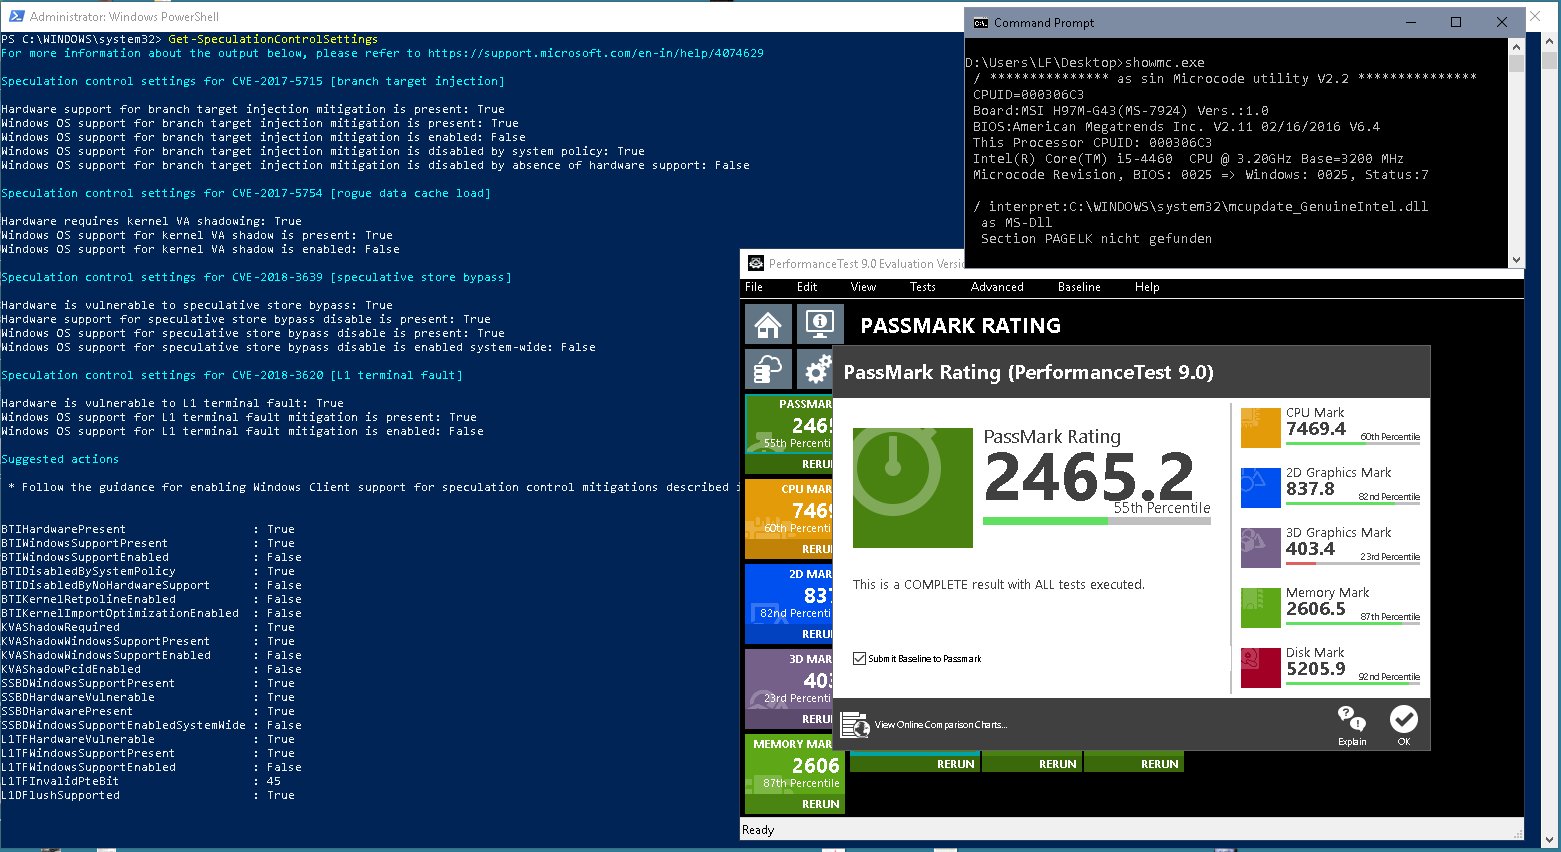Close the PowerShell window
Screen dimensions: 1561x852
[x=1536, y=16]
